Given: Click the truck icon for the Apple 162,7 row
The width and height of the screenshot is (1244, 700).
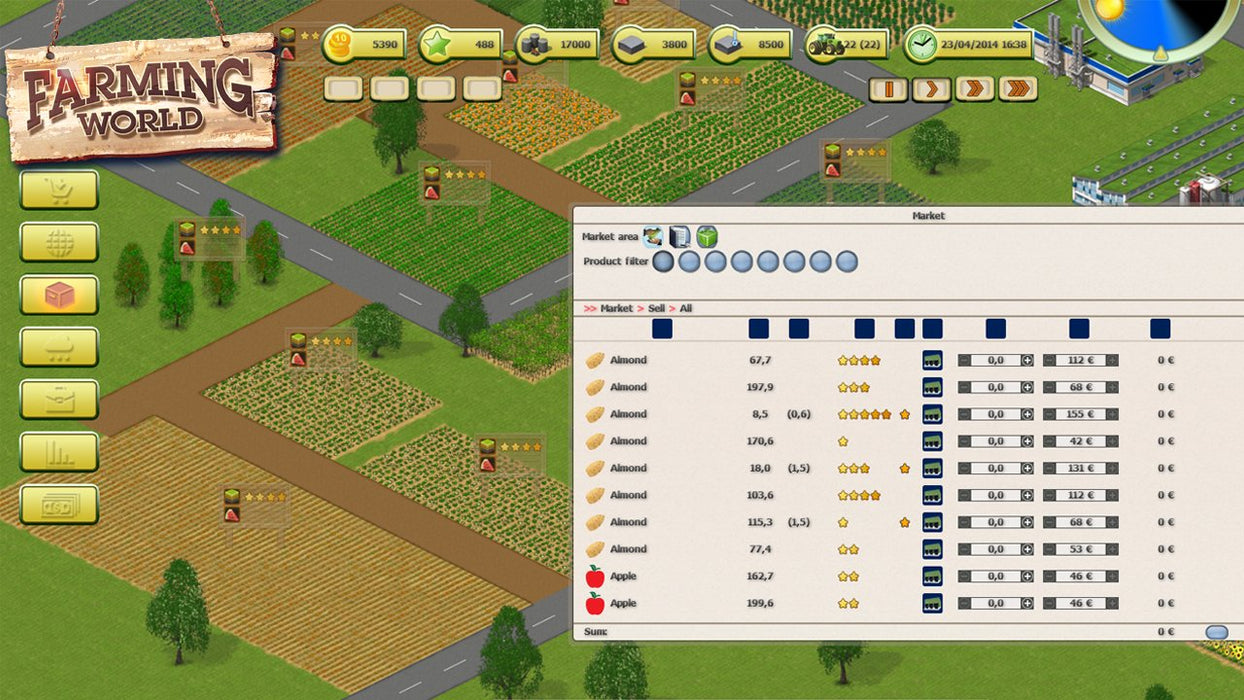Looking at the screenshot, I should (x=930, y=576).
